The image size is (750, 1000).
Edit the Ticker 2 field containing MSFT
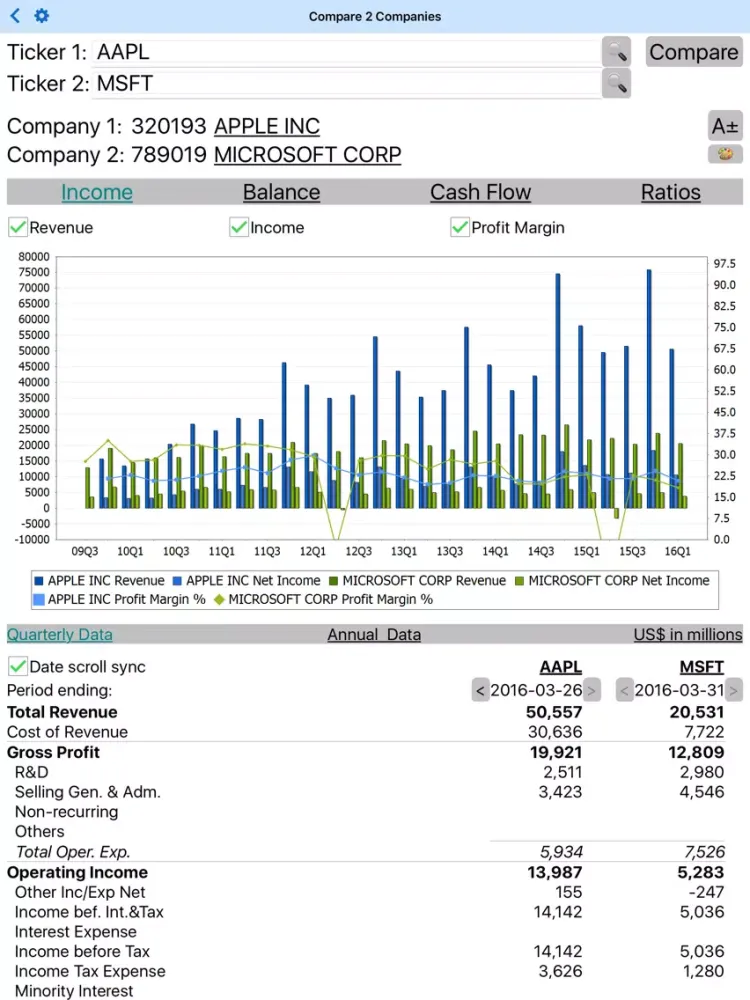[x=346, y=83]
